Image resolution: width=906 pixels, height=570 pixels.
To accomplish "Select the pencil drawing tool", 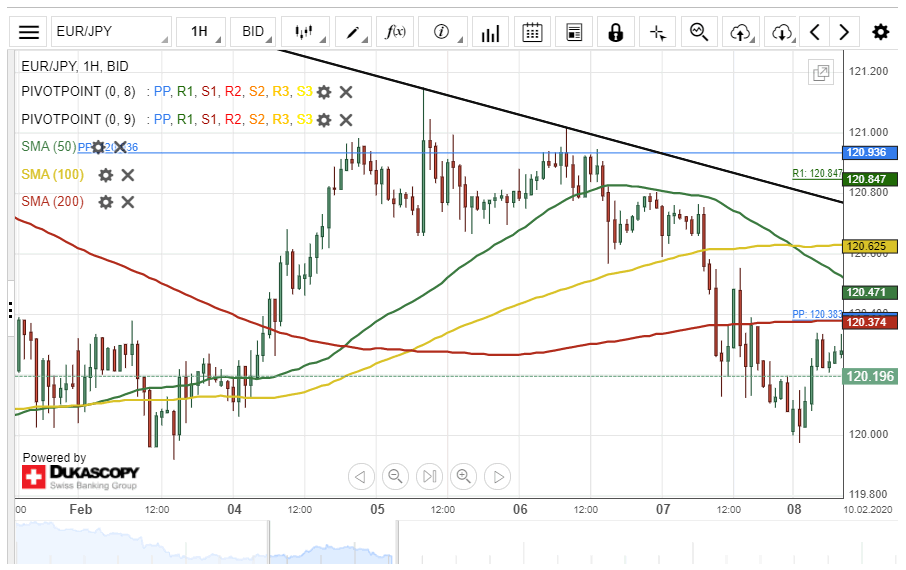I will tap(354, 32).
